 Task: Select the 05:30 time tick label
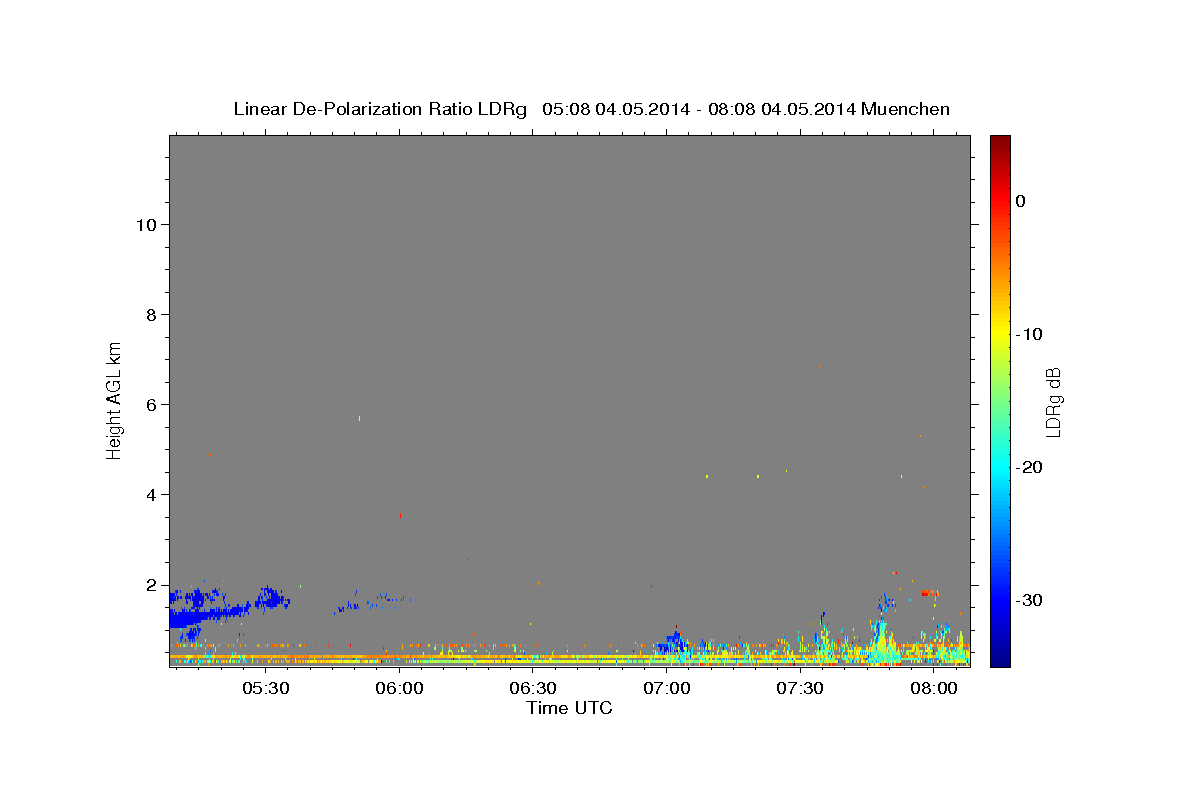click(x=268, y=688)
